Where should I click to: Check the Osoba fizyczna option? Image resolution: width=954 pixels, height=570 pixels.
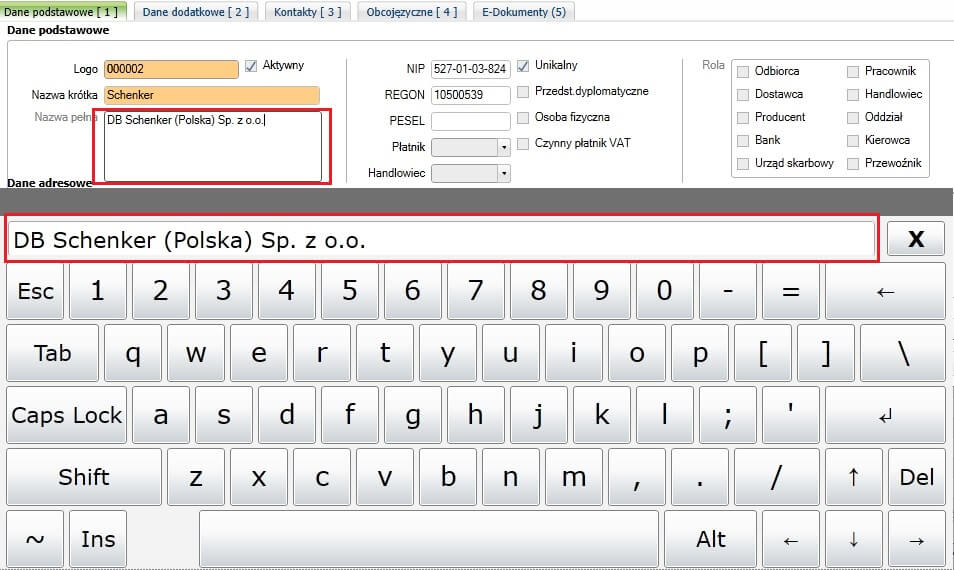pyautogui.click(x=523, y=117)
